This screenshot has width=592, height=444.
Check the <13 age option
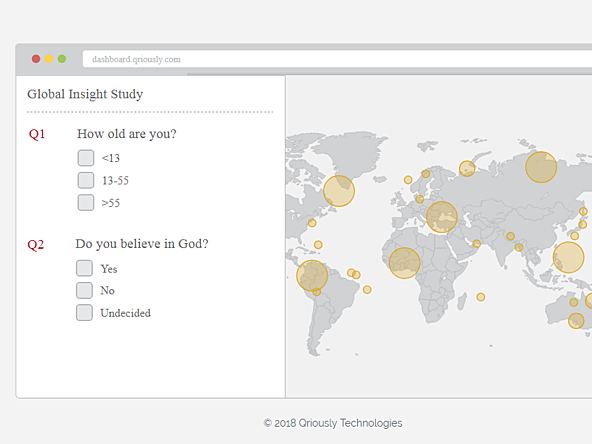click(x=86, y=158)
